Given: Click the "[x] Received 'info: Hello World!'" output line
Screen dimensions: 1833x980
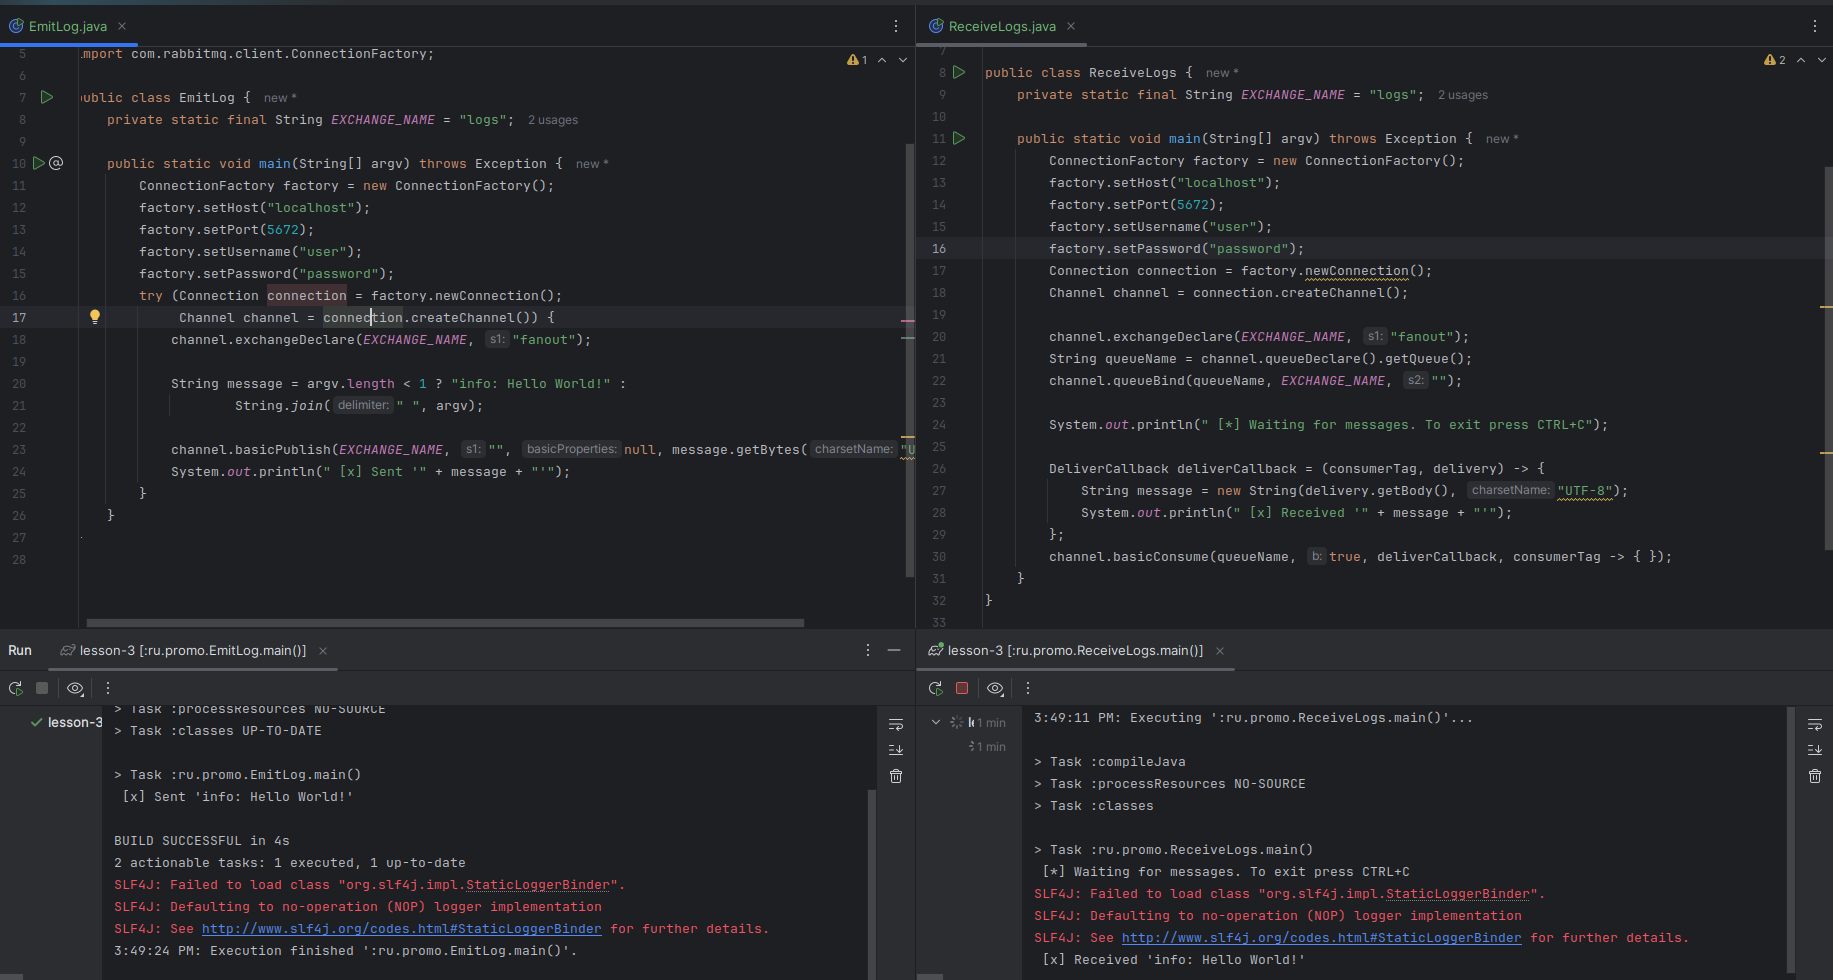Looking at the screenshot, I should pos(1174,960).
